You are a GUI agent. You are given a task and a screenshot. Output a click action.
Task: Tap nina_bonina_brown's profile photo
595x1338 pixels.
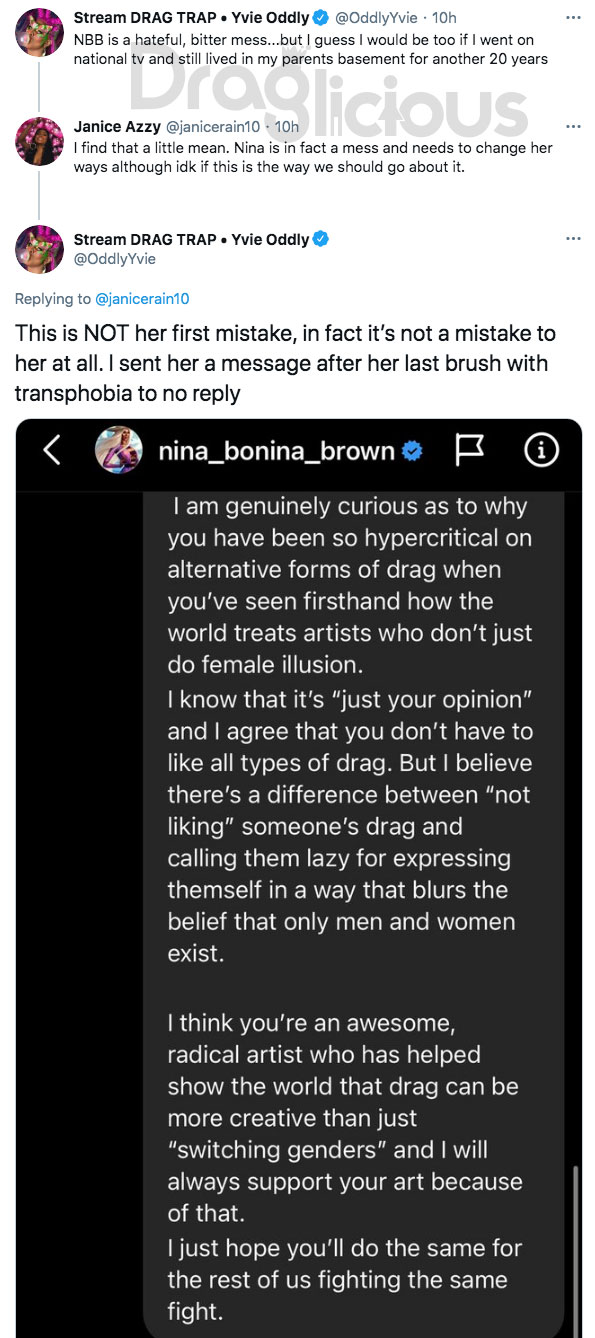118,451
